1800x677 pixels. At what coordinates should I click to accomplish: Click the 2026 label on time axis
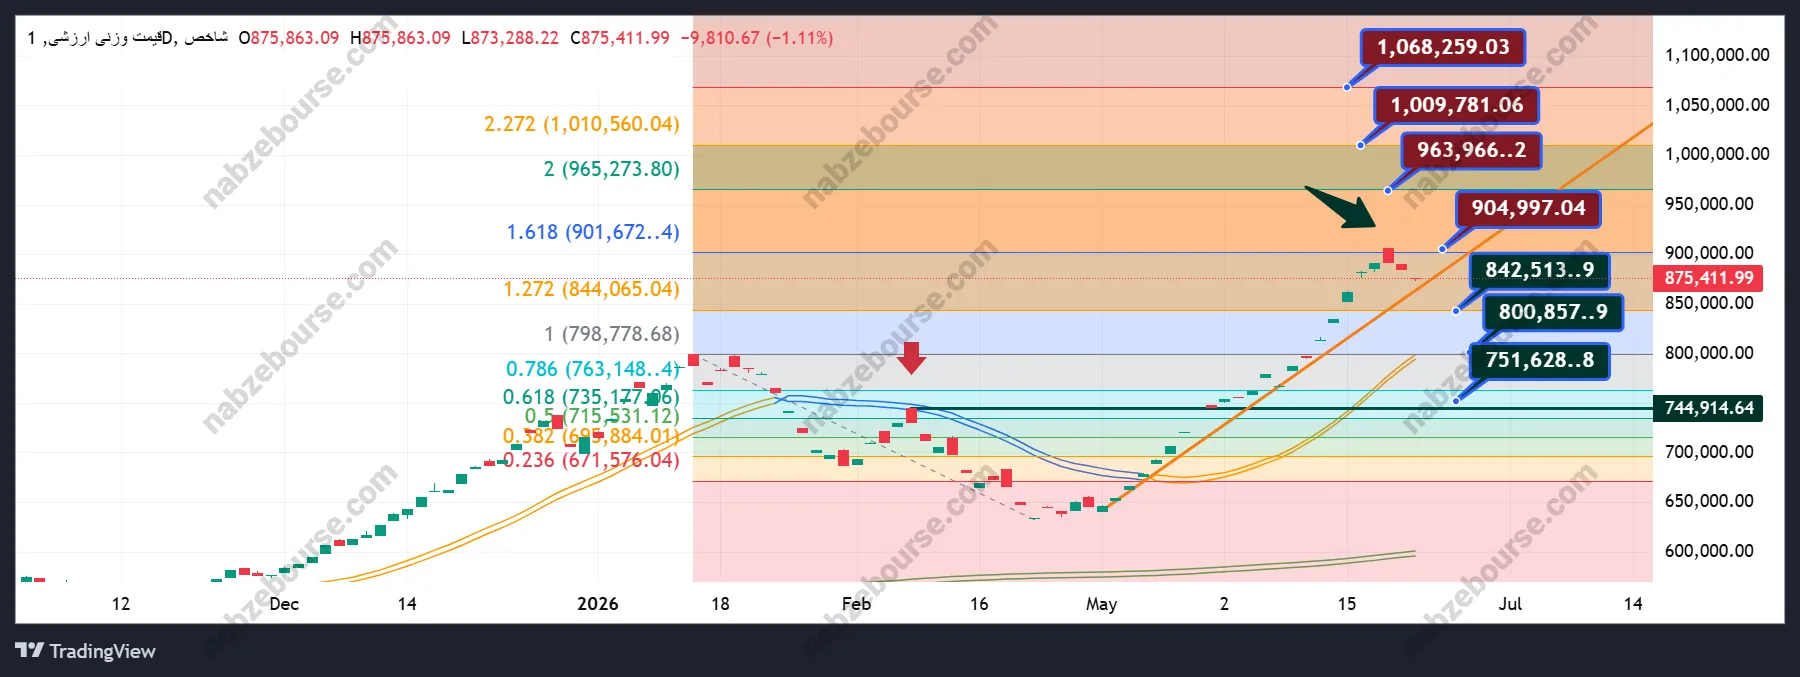tap(598, 604)
